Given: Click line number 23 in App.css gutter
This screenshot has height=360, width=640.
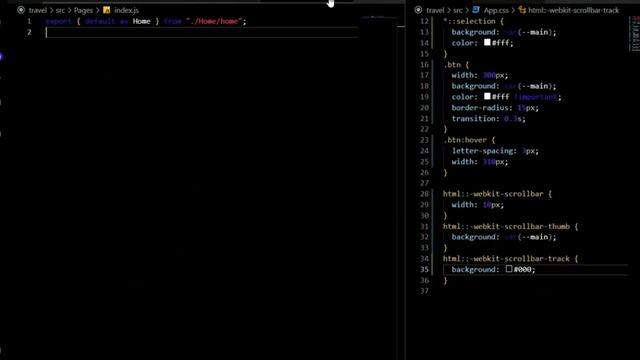Looking at the screenshot, I should click(x=424, y=140).
